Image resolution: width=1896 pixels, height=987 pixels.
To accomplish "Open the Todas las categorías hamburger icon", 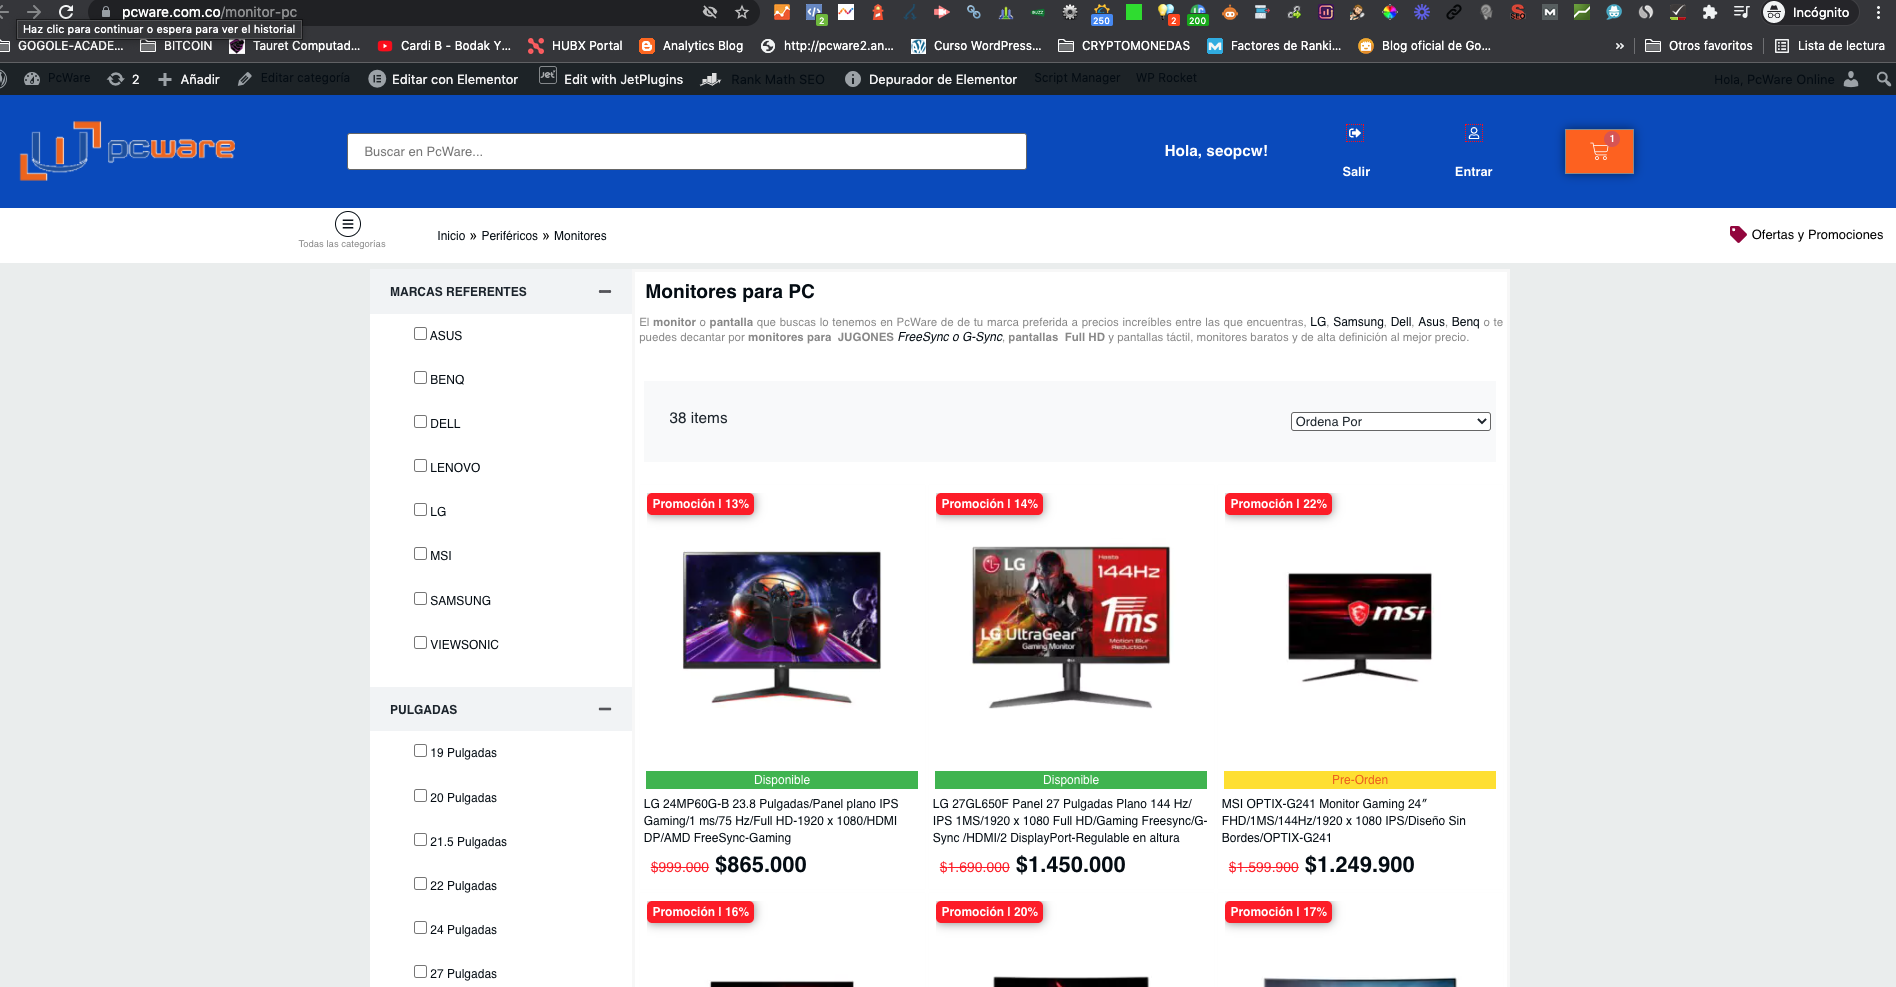I will point(348,224).
